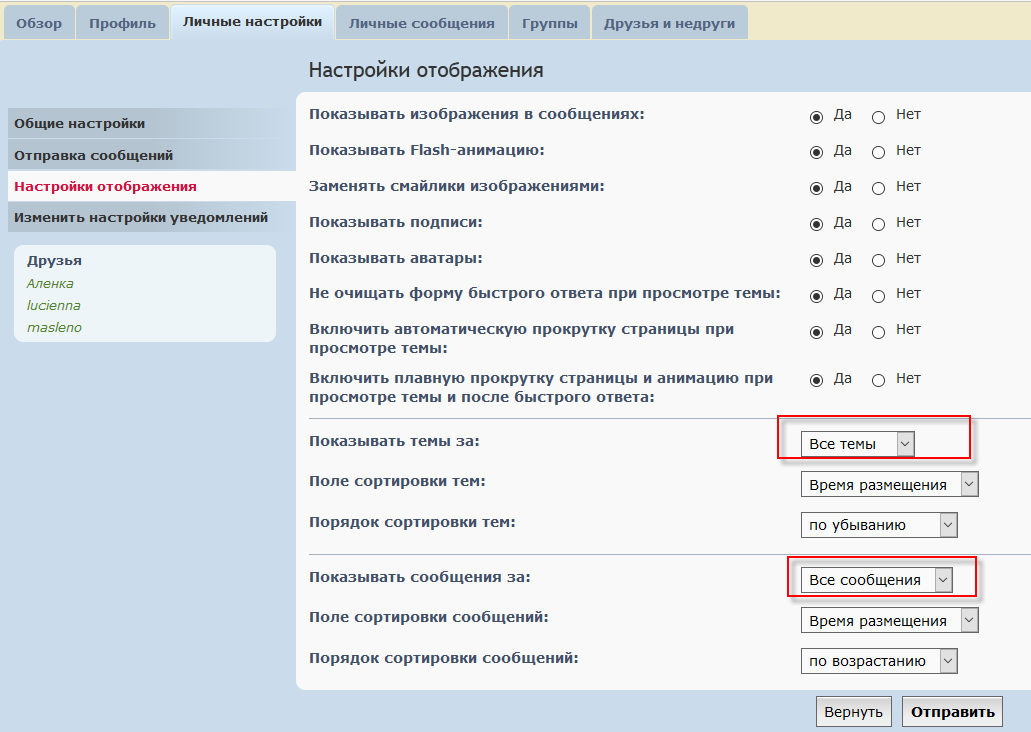Select 'Нет' for Flash animation display
The height and width of the screenshot is (732, 1031).
(879, 153)
